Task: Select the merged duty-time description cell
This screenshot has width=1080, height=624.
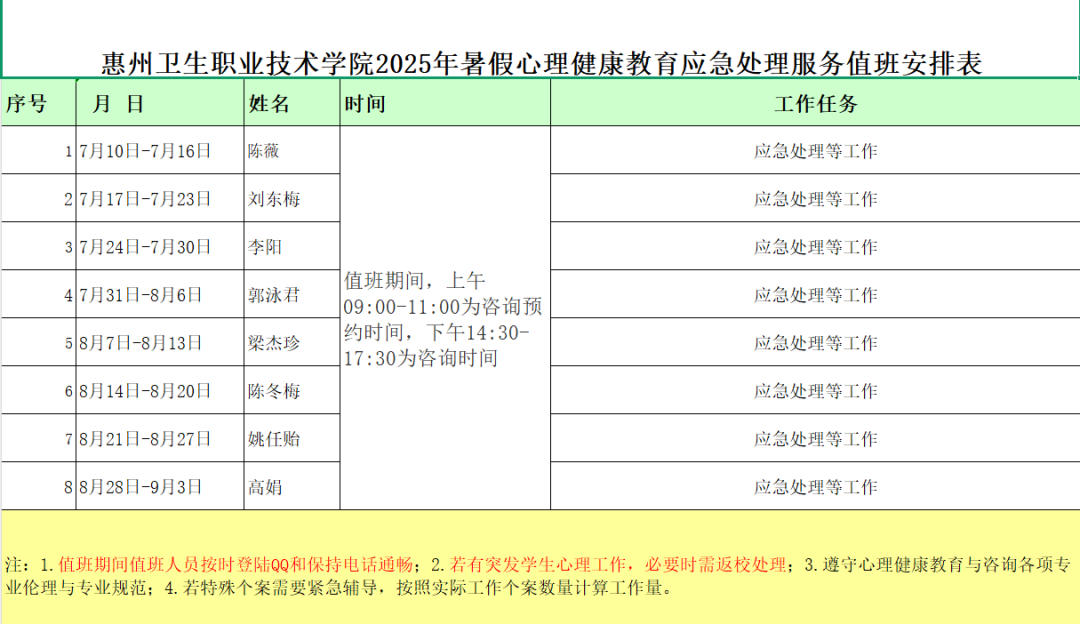Action: pos(445,318)
